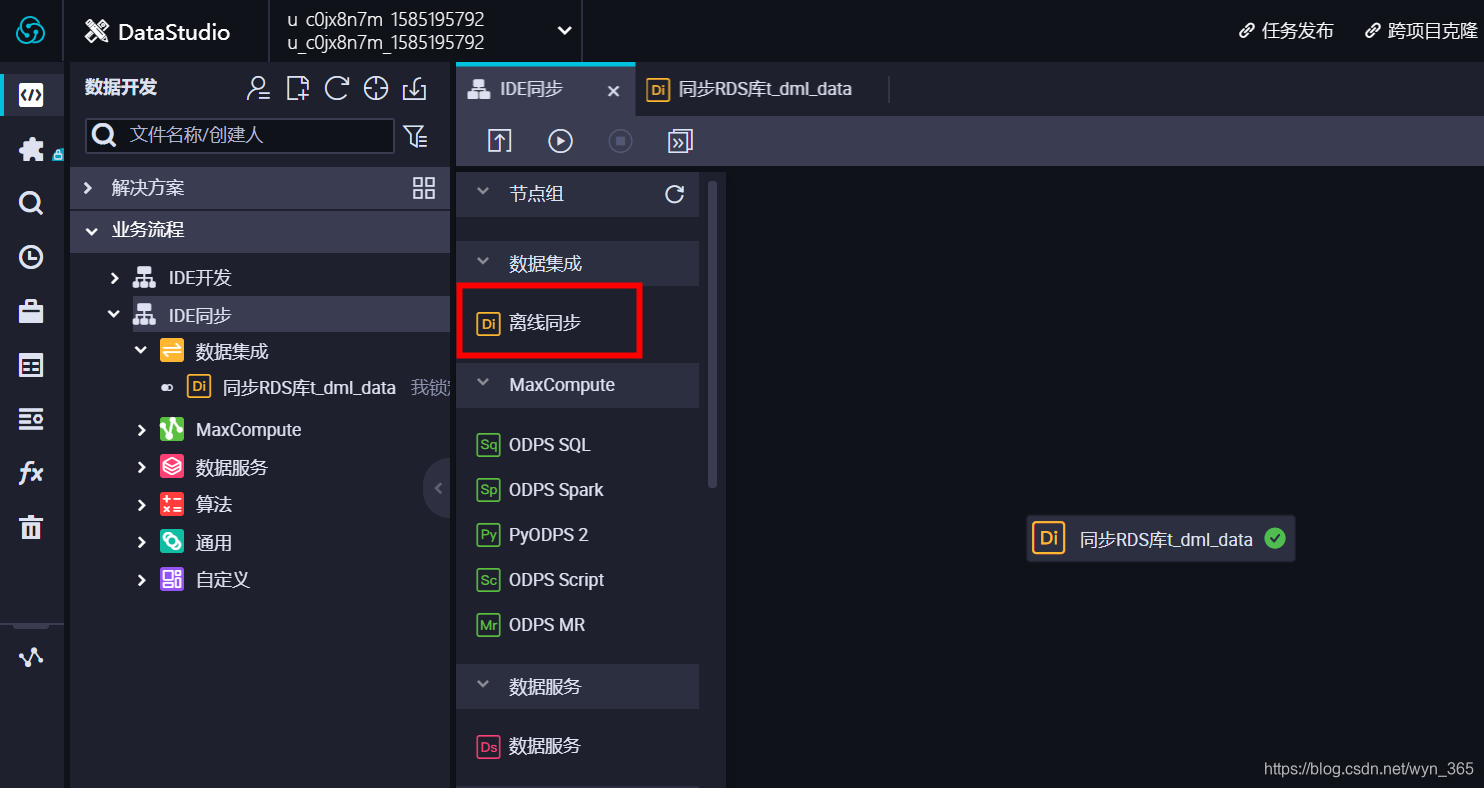Open the table management icon in sidebar

pyautogui.click(x=31, y=366)
